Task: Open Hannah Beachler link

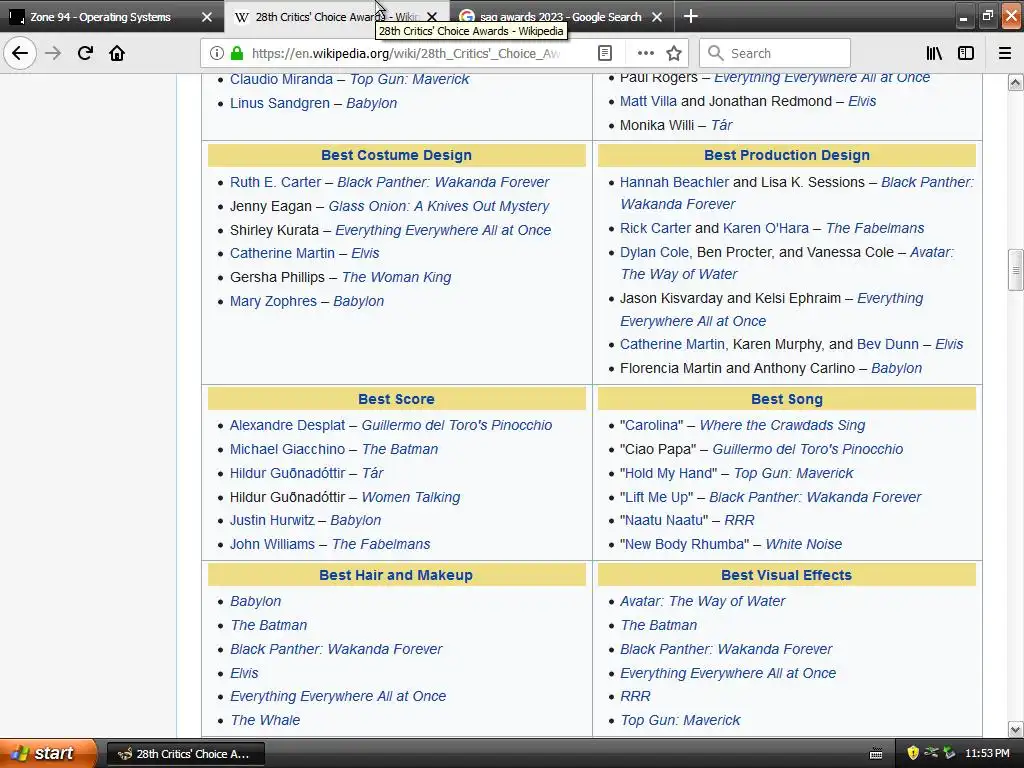Action: (x=674, y=182)
